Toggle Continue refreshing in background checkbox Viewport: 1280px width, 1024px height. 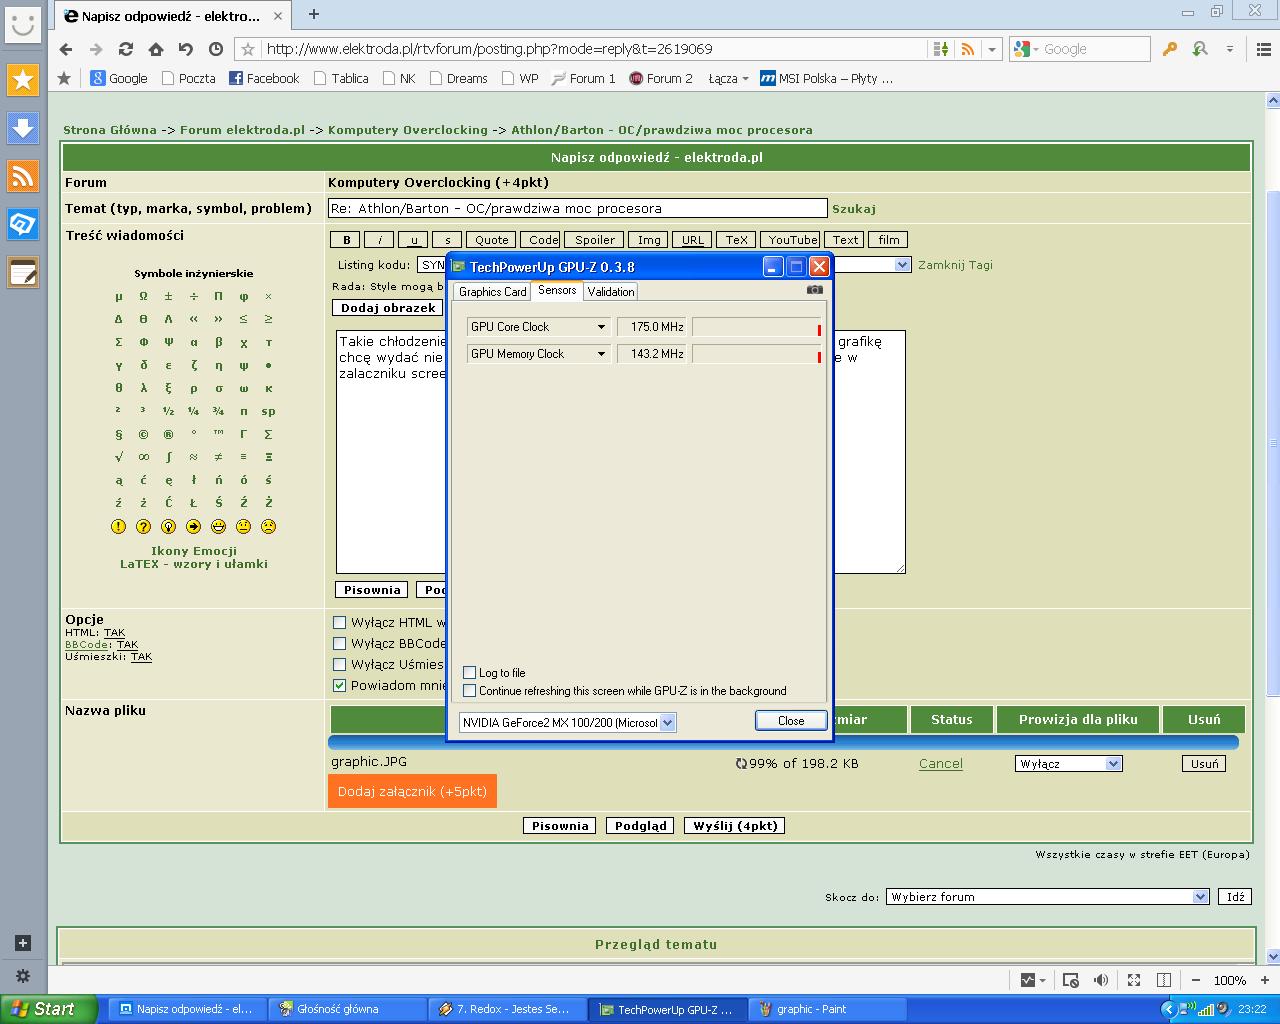470,691
